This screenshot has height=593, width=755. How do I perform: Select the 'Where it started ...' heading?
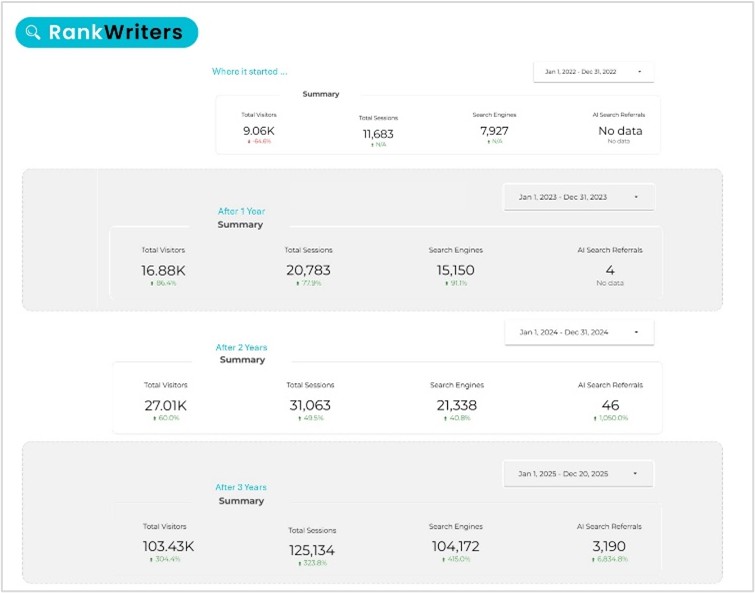tap(250, 72)
